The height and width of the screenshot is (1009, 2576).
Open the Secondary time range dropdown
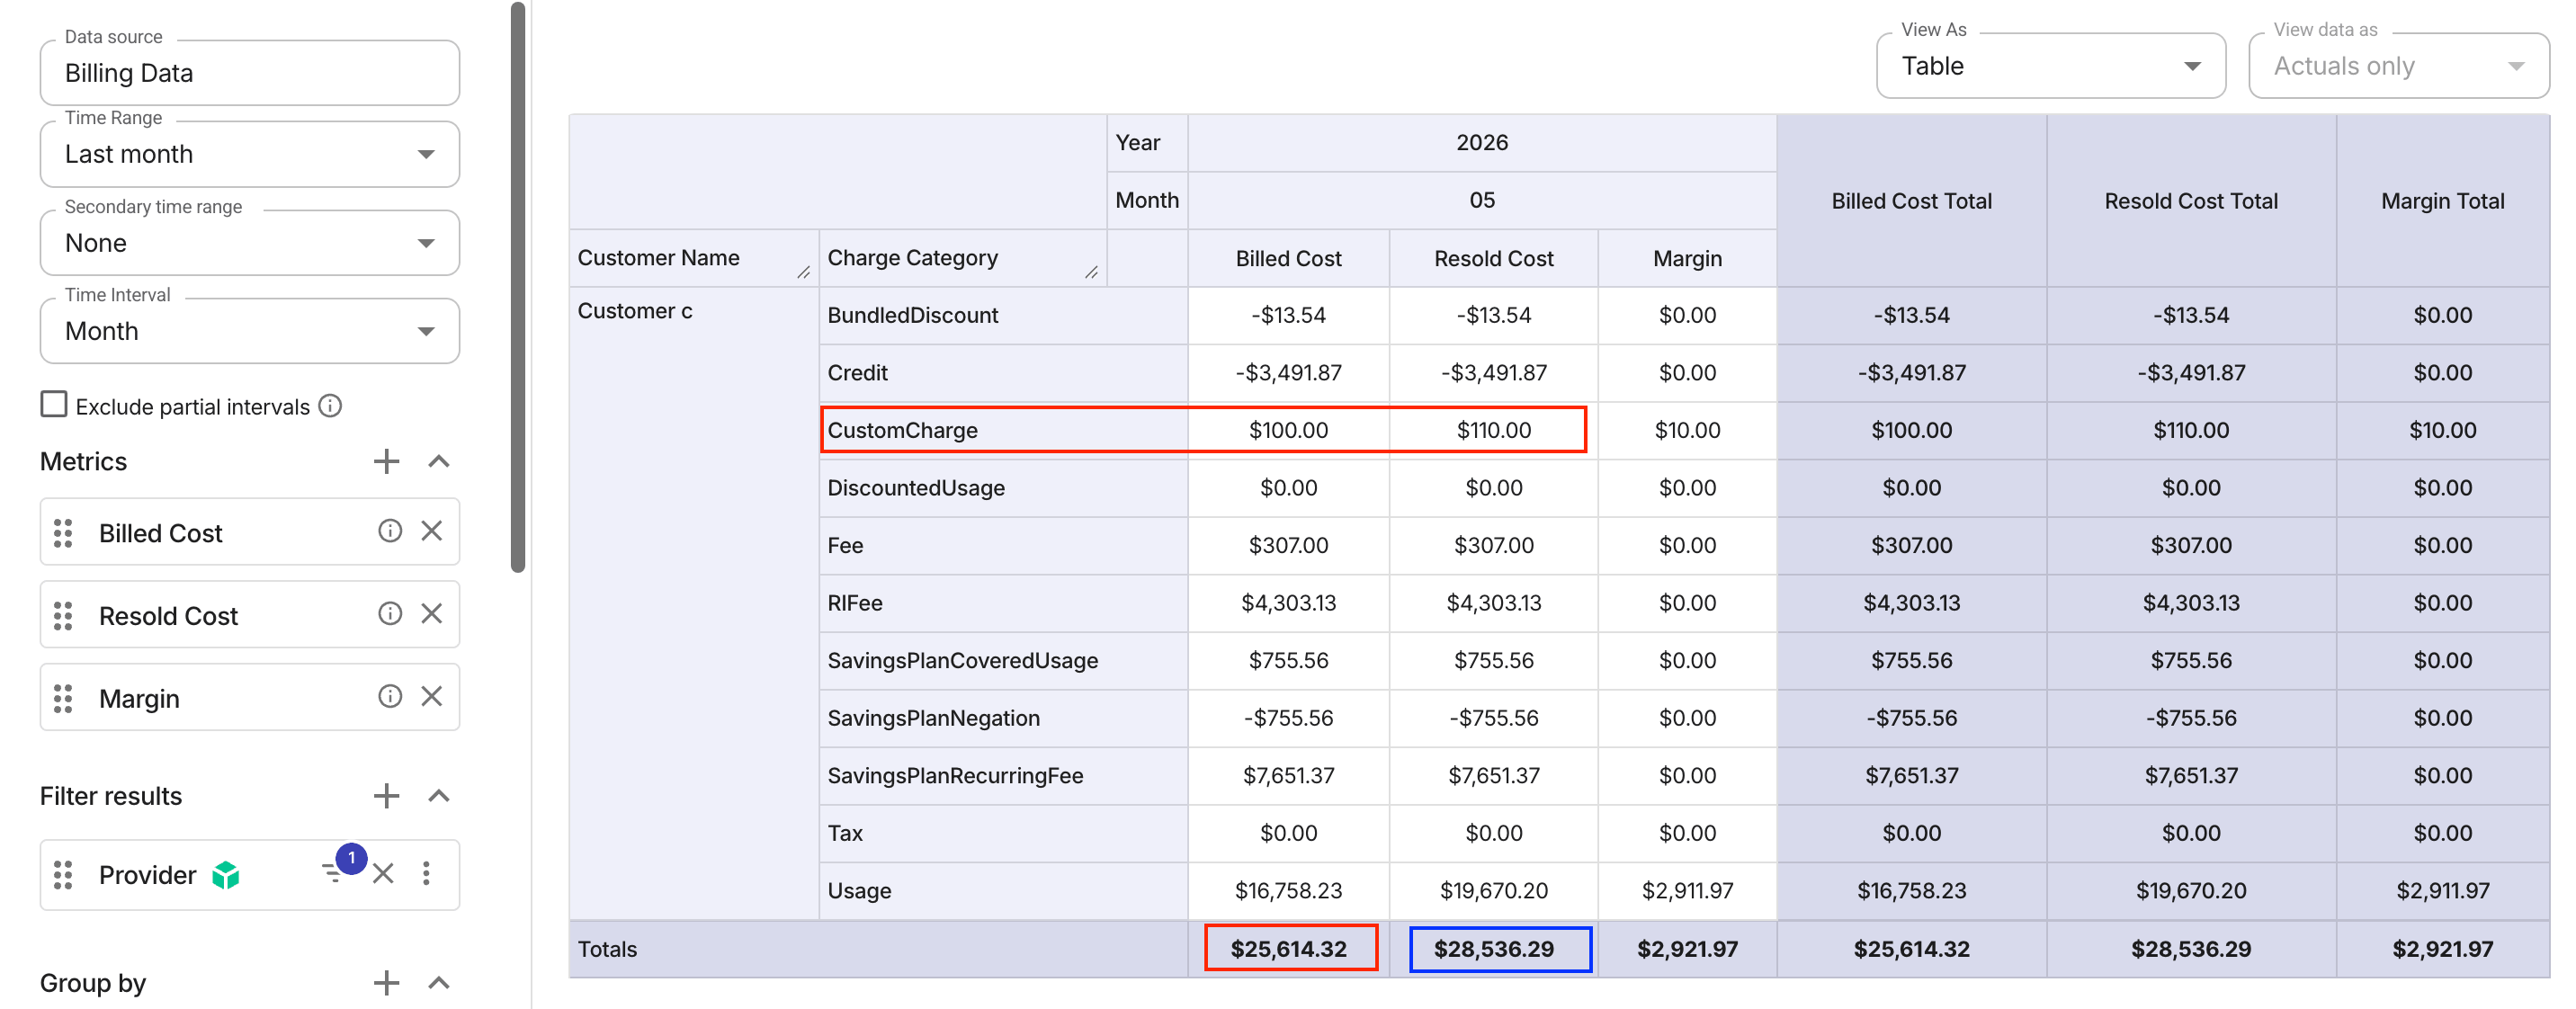[250, 243]
